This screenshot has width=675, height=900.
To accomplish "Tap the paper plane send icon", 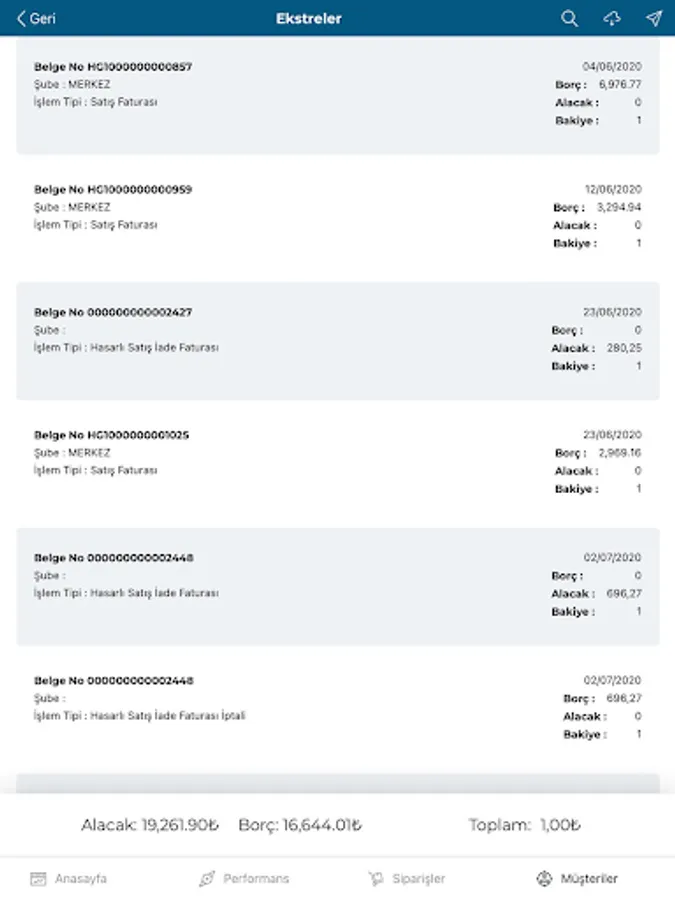I will point(654,19).
